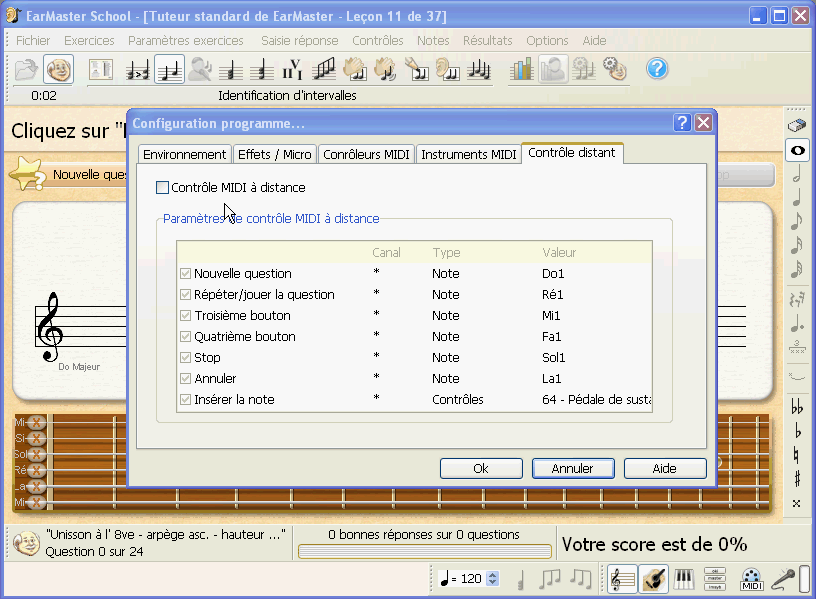This screenshot has width=816, height=599.
Task: Switch to Effets / Micro tab
Action: [274, 155]
